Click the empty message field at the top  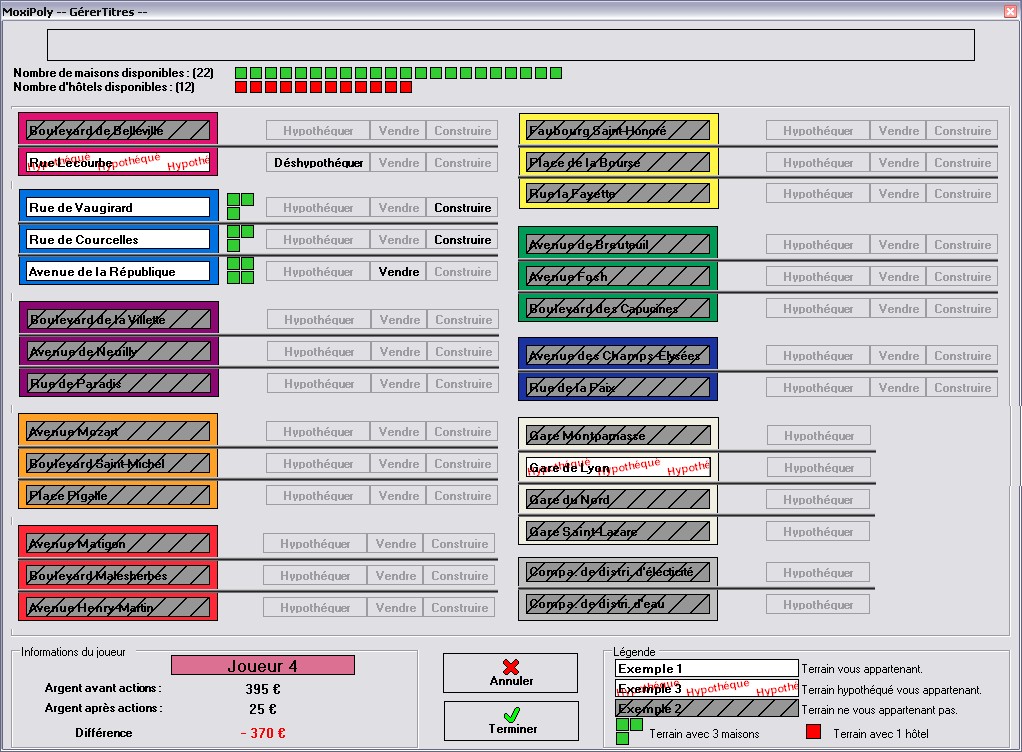click(x=510, y=45)
